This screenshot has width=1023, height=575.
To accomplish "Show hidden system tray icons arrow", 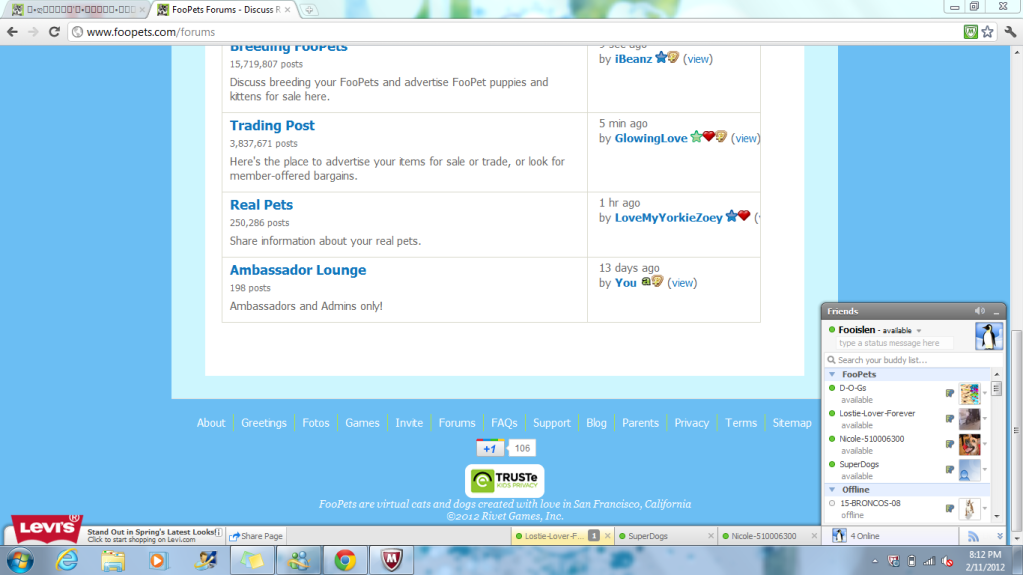I will pyautogui.click(x=875, y=561).
